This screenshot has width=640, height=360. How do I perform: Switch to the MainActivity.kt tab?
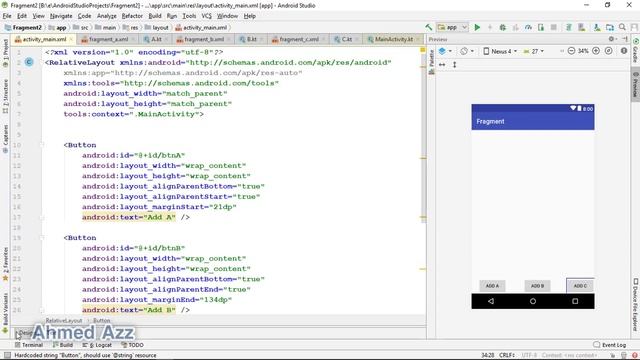(394, 39)
